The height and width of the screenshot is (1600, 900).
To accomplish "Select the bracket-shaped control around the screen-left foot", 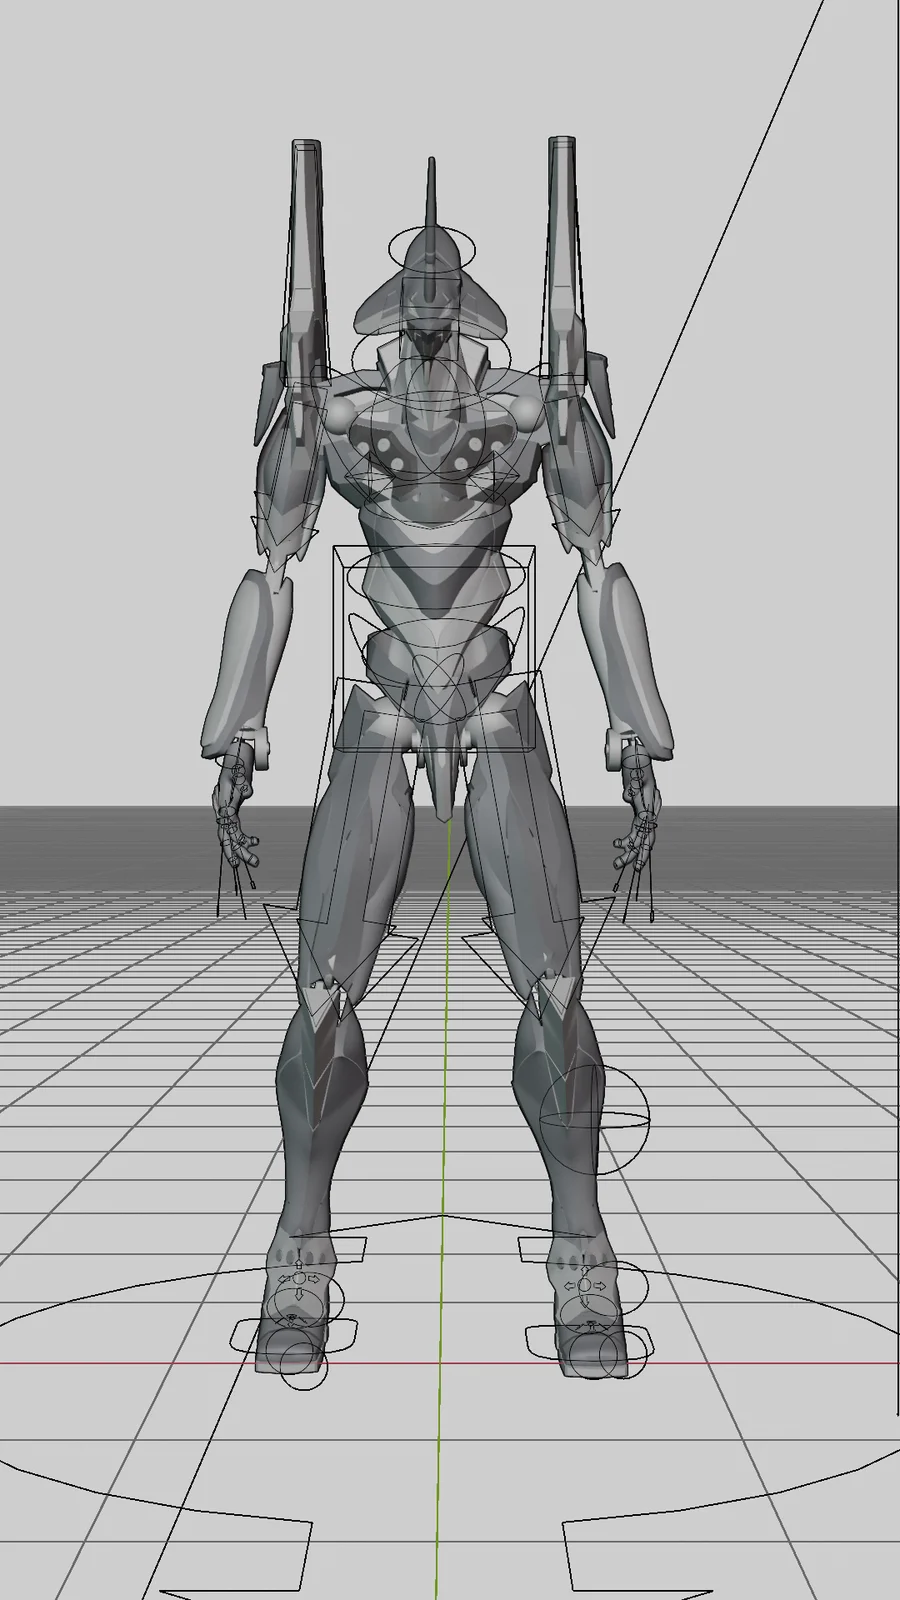I will click(x=295, y=1337).
